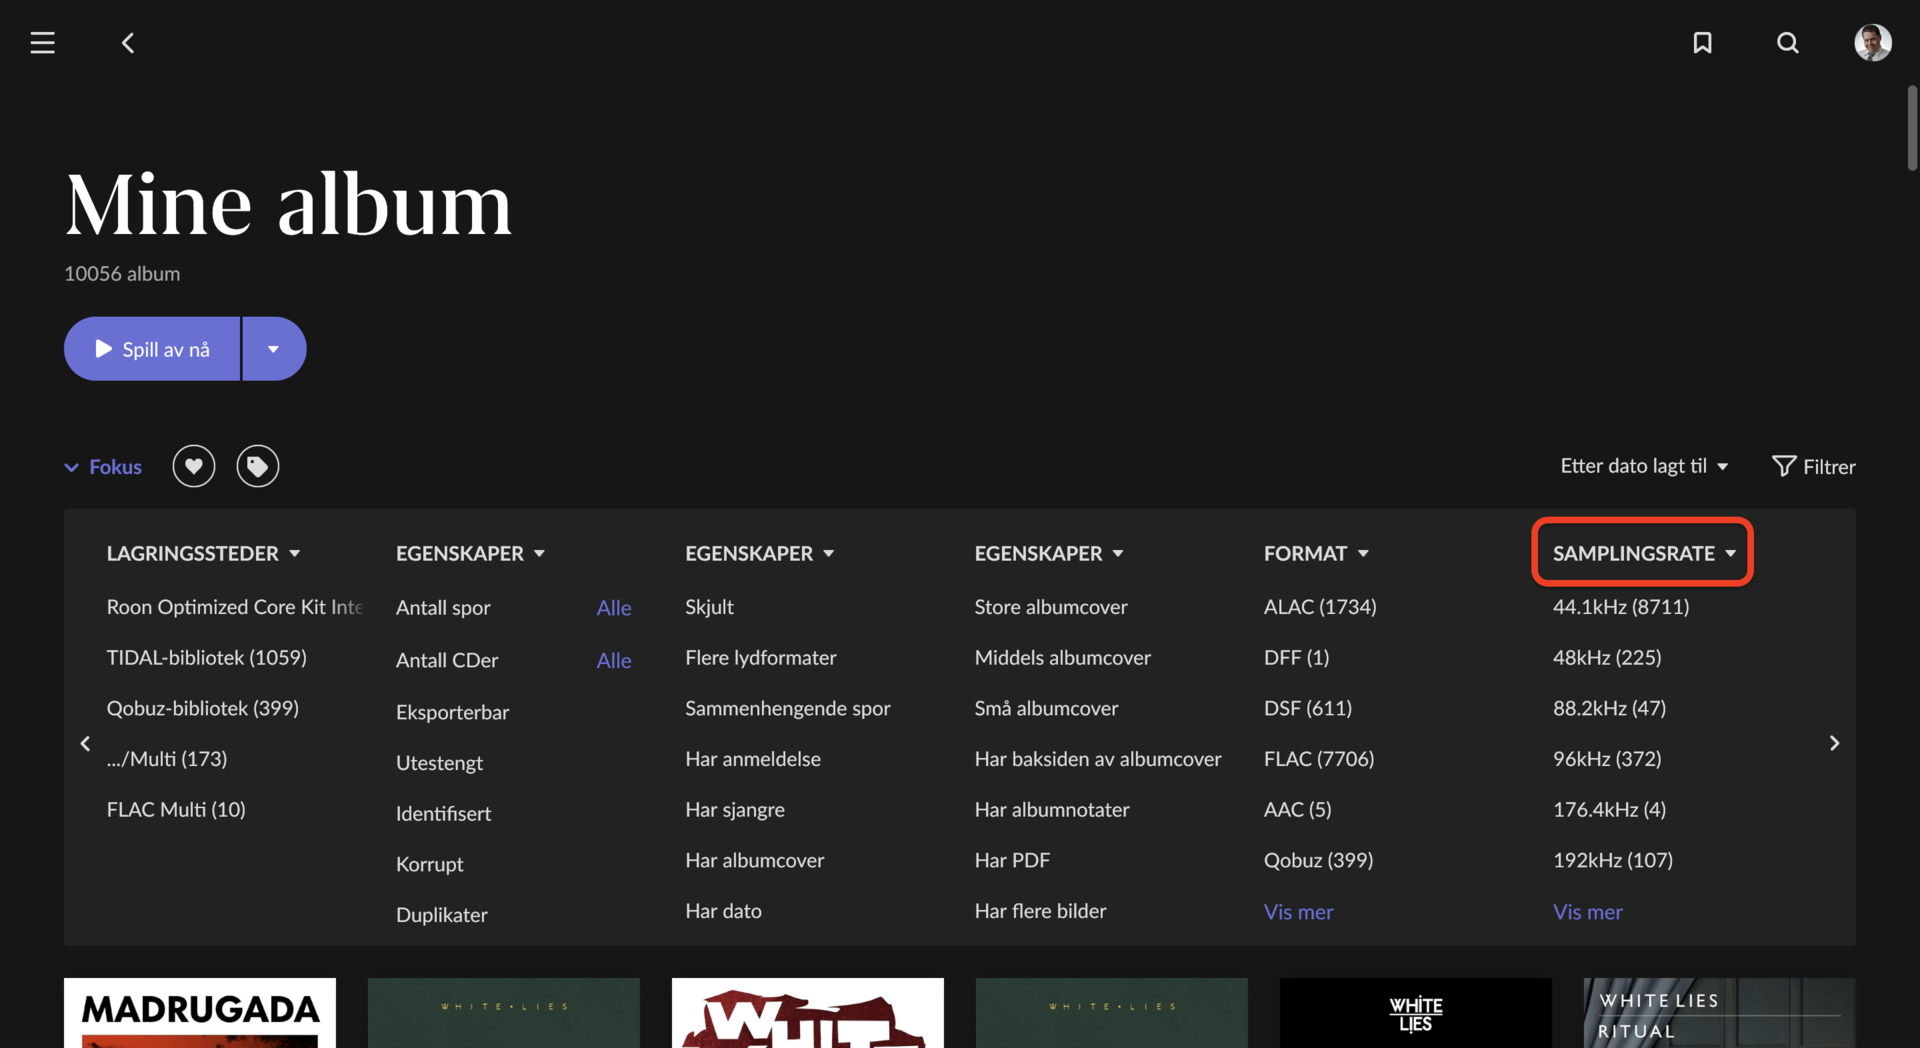The image size is (1920, 1048).
Task: Filter by Qobuz-bibliotek (399)
Action: (203, 708)
